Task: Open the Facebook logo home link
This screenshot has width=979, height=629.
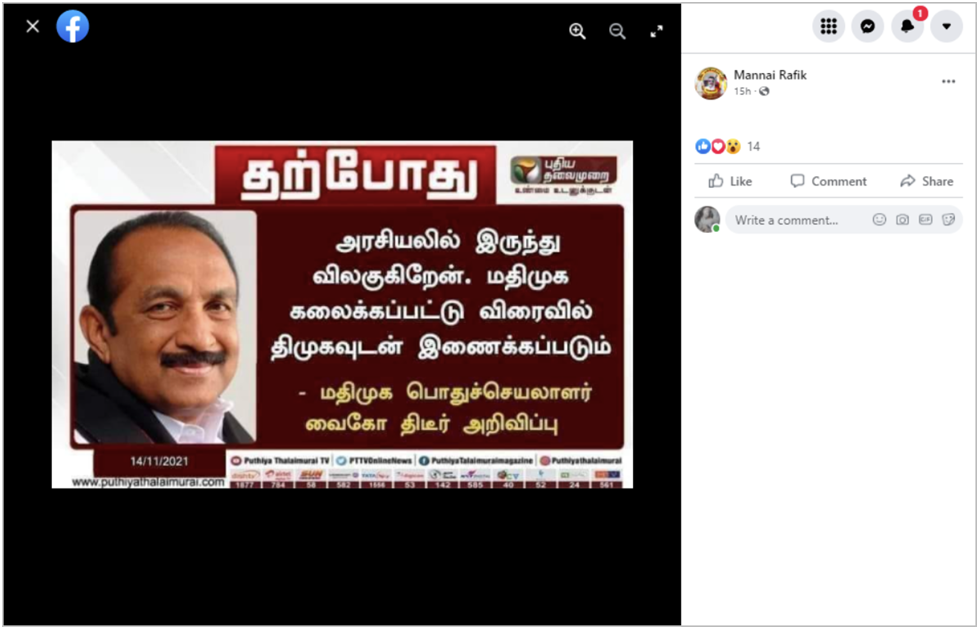Action: [72, 26]
